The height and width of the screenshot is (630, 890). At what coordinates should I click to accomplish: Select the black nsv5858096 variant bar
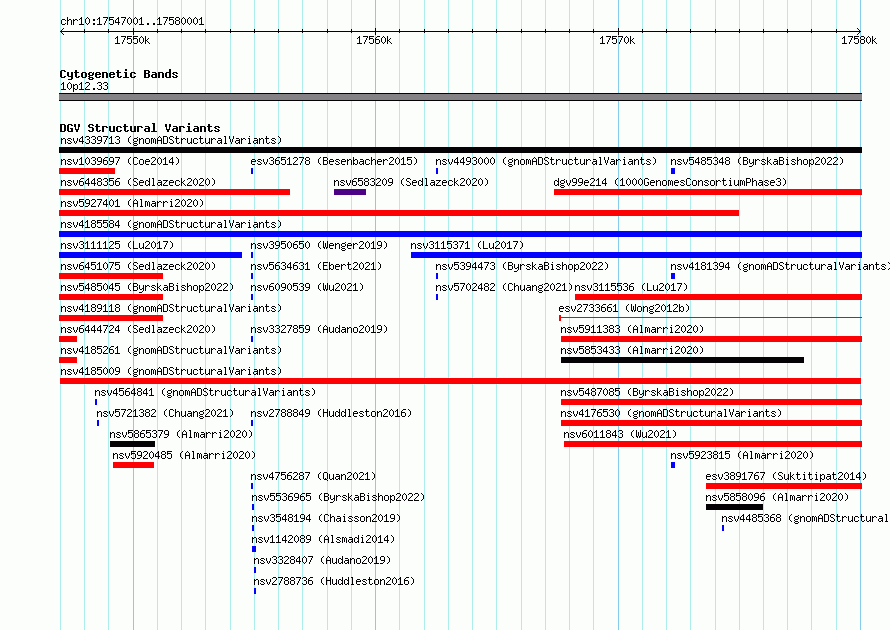(734, 507)
